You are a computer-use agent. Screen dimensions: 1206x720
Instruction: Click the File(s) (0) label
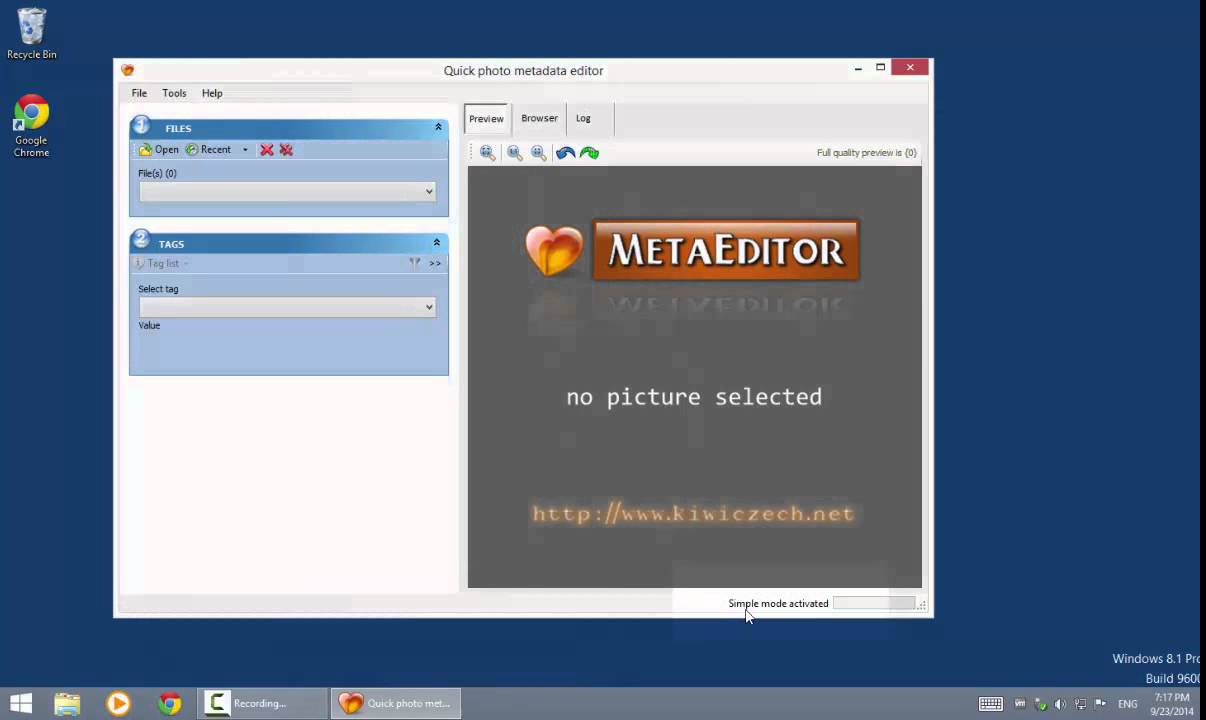coord(157,173)
